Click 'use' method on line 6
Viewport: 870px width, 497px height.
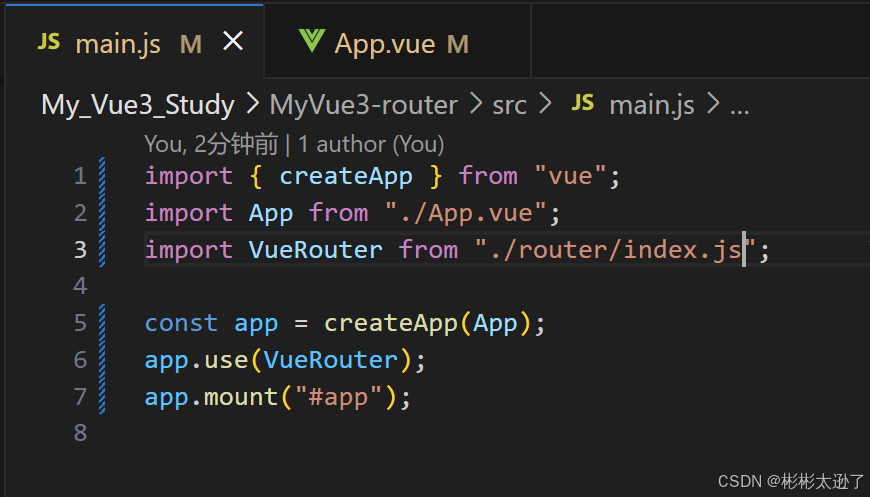pyautogui.click(x=226, y=361)
